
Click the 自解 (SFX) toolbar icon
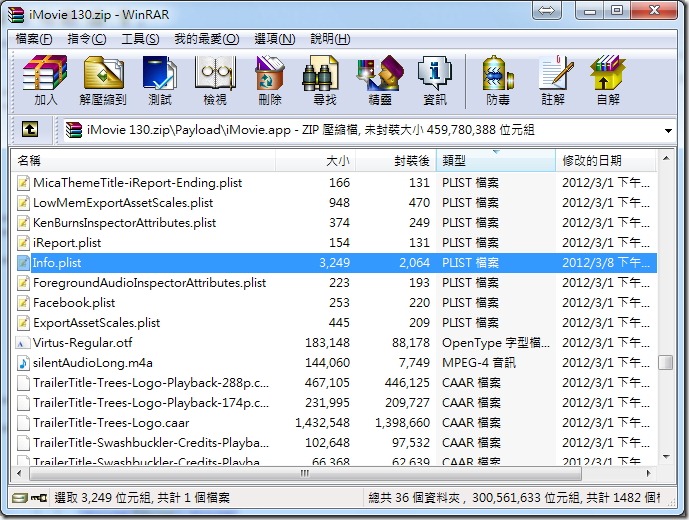(608, 80)
